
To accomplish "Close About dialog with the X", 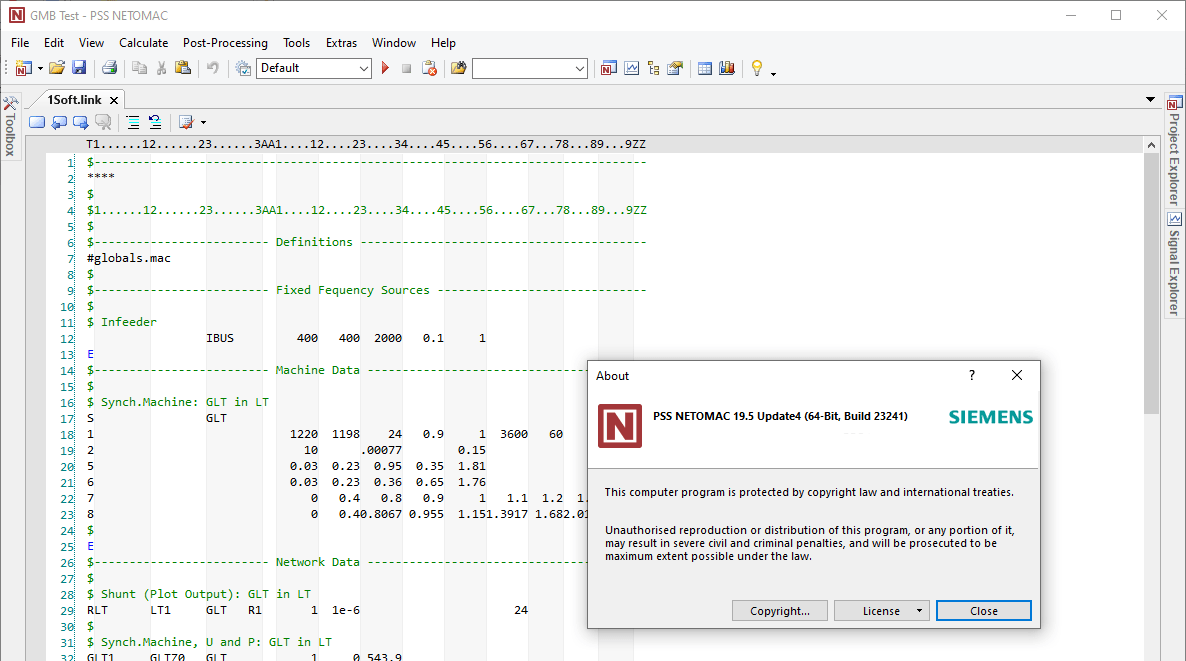I will 1017,376.
